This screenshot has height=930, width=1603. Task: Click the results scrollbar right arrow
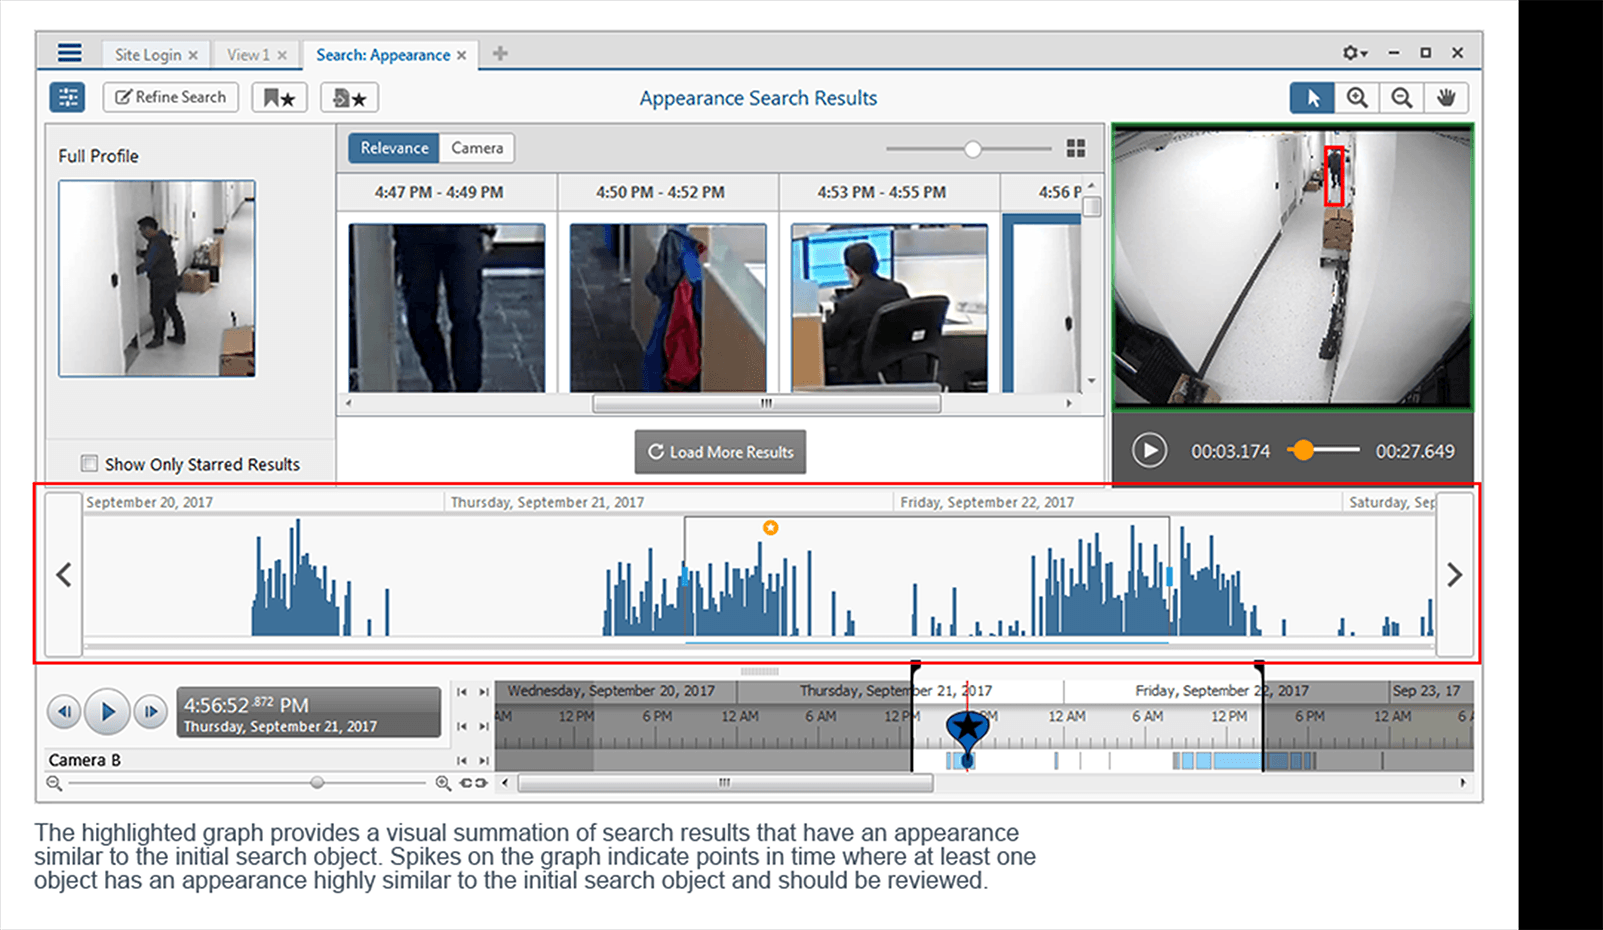coord(1069,404)
